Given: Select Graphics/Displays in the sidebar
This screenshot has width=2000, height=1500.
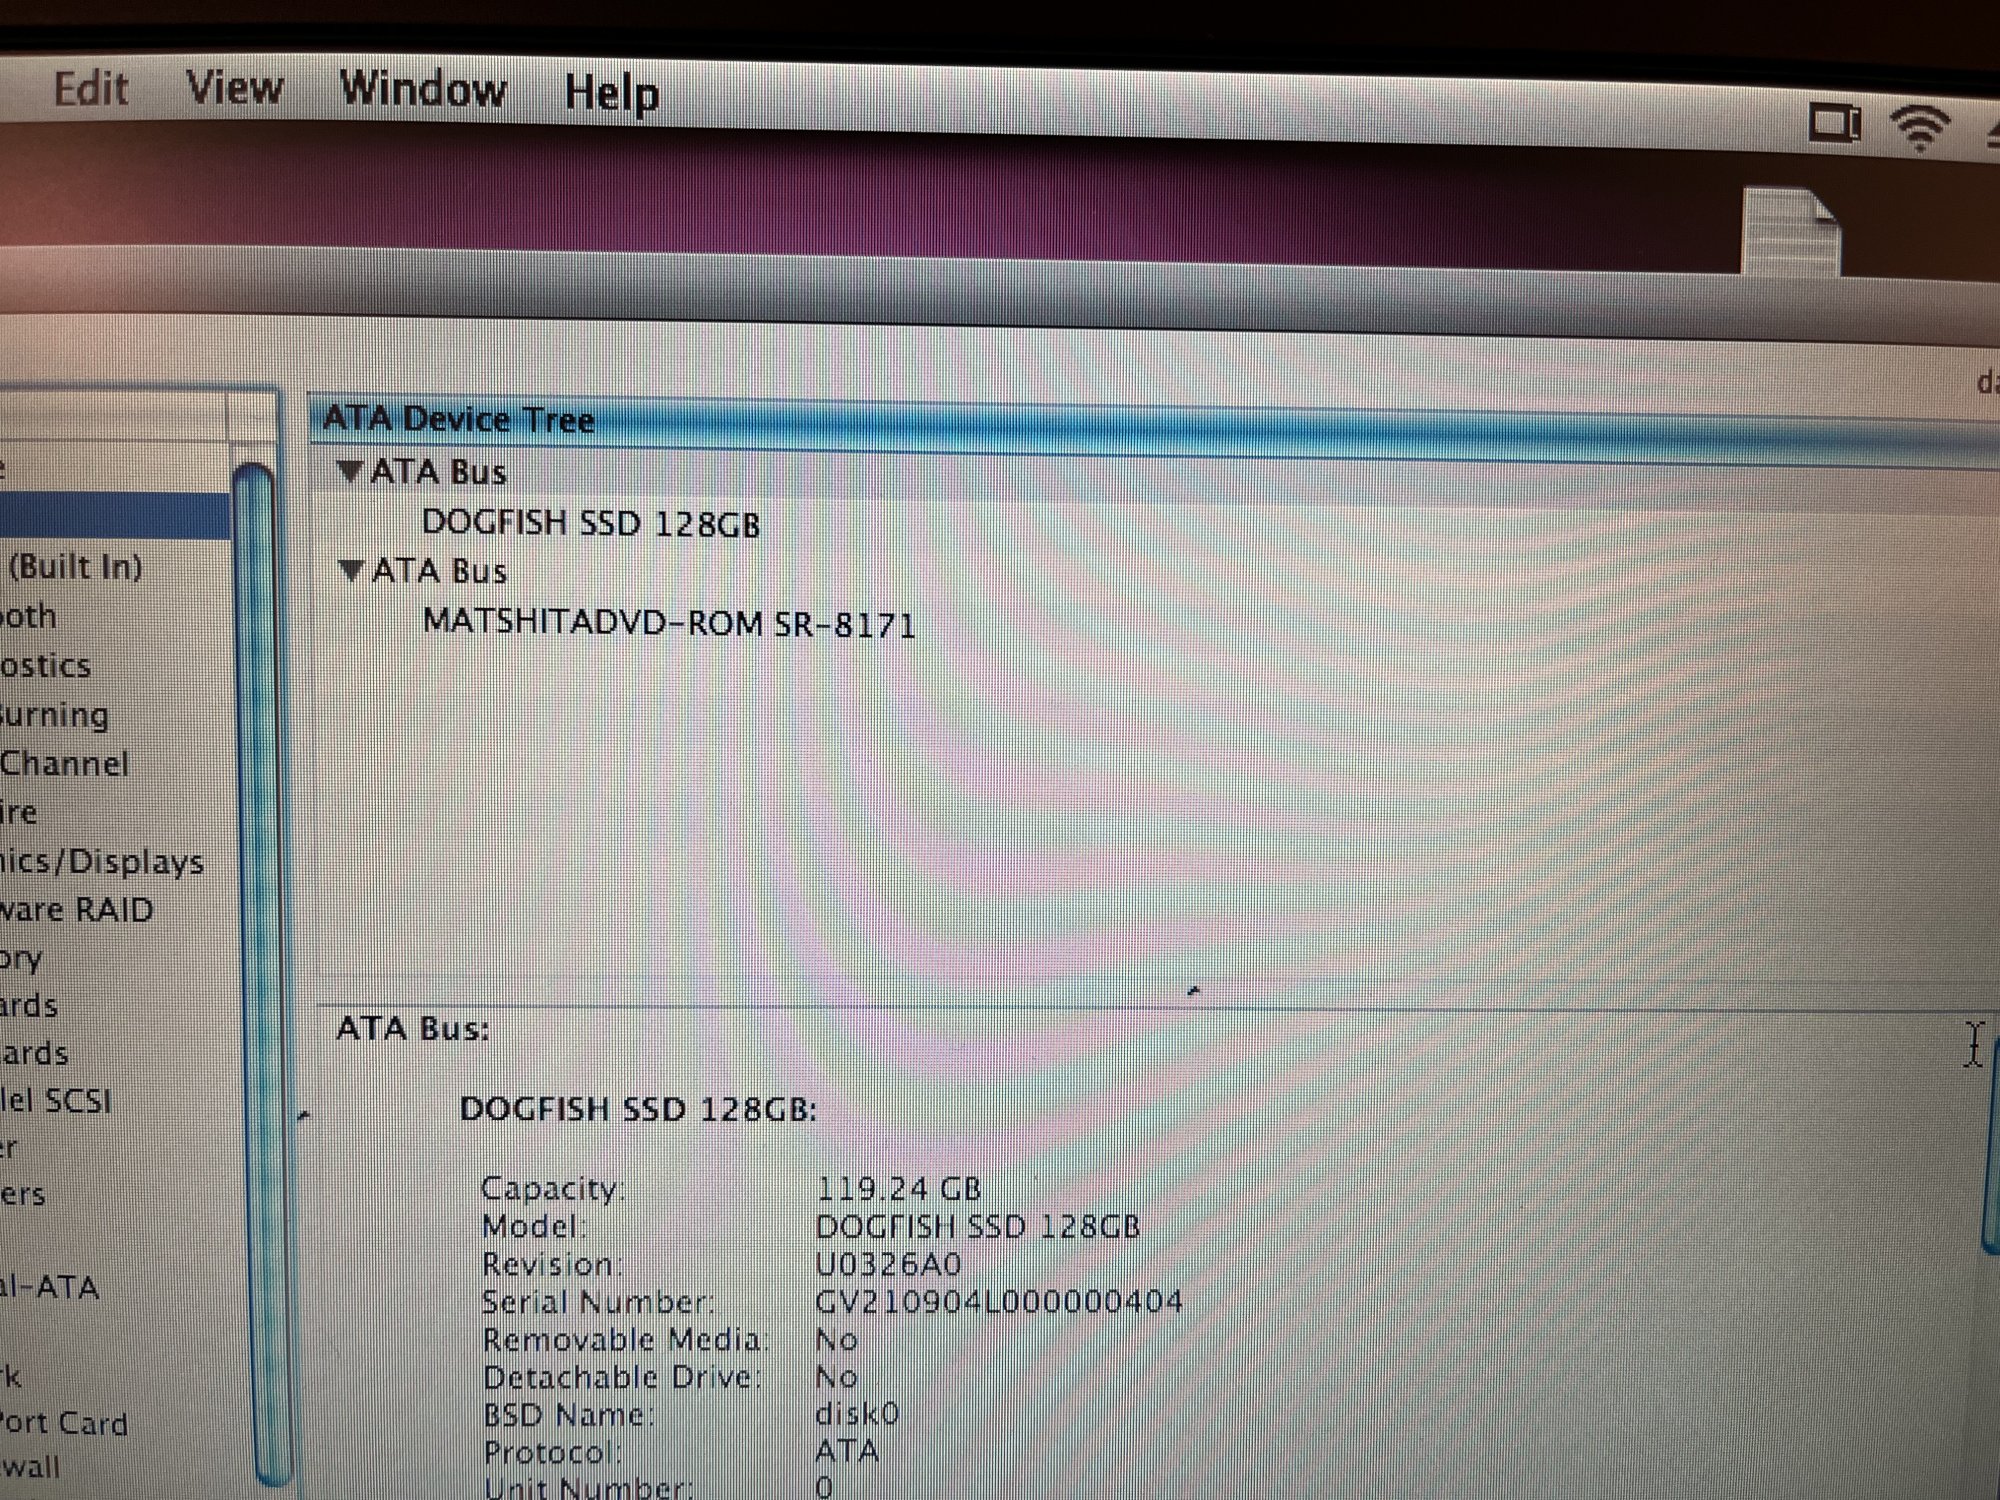Looking at the screenshot, I should pos(100,861).
